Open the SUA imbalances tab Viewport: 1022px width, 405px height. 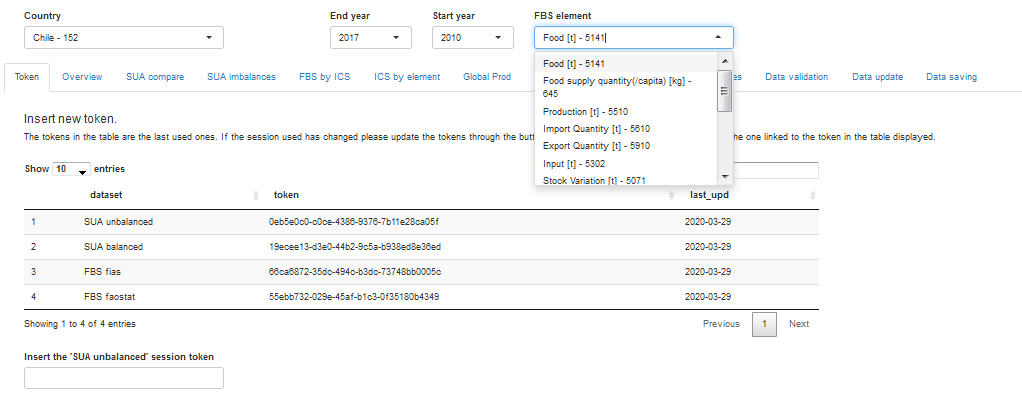(x=241, y=77)
